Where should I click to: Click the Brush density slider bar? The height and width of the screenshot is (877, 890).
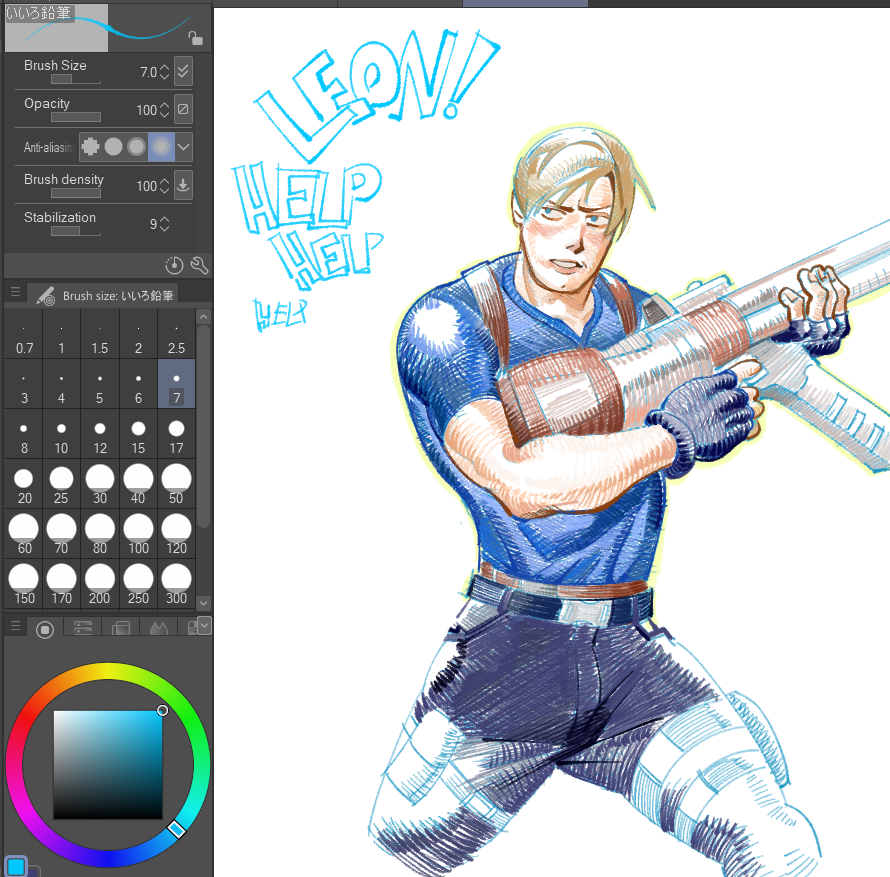75,193
